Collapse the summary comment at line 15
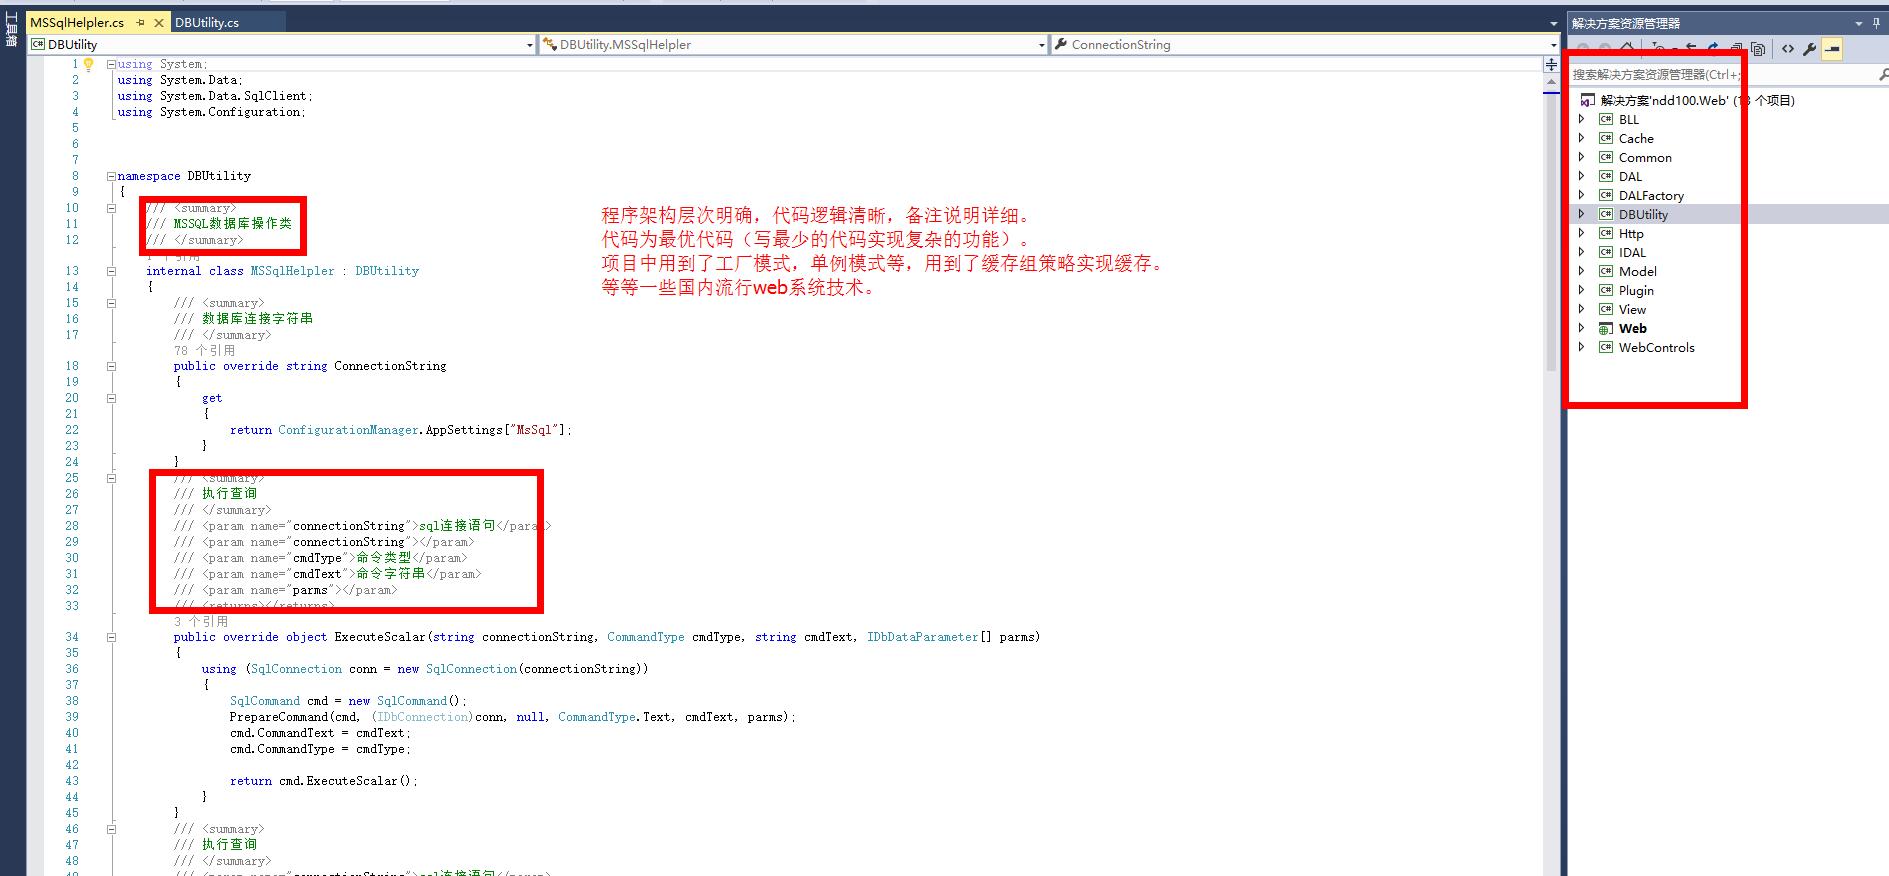This screenshot has width=1889, height=876. pyautogui.click(x=111, y=303)
